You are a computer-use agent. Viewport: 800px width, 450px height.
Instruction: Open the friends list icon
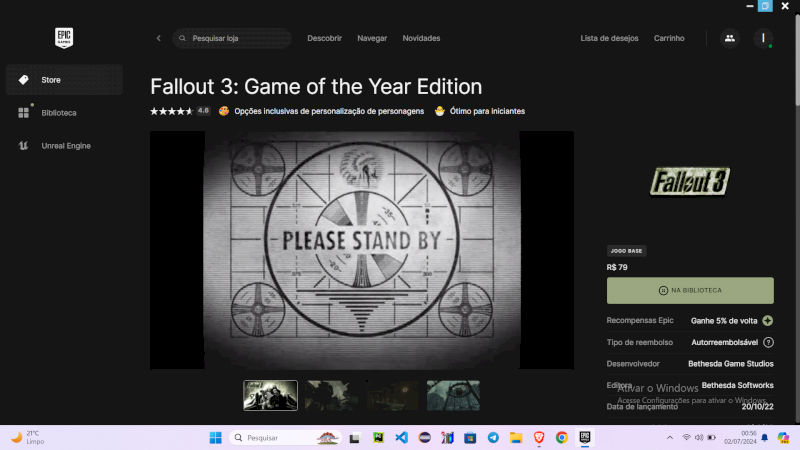tap(729, 38)
